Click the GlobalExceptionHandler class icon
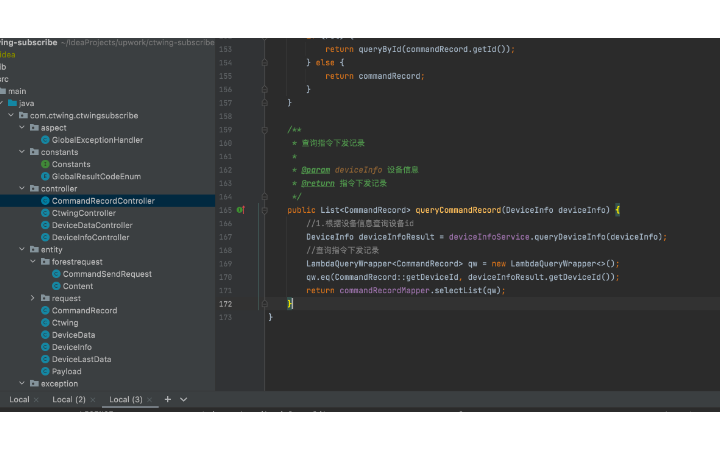 (45, 140)
